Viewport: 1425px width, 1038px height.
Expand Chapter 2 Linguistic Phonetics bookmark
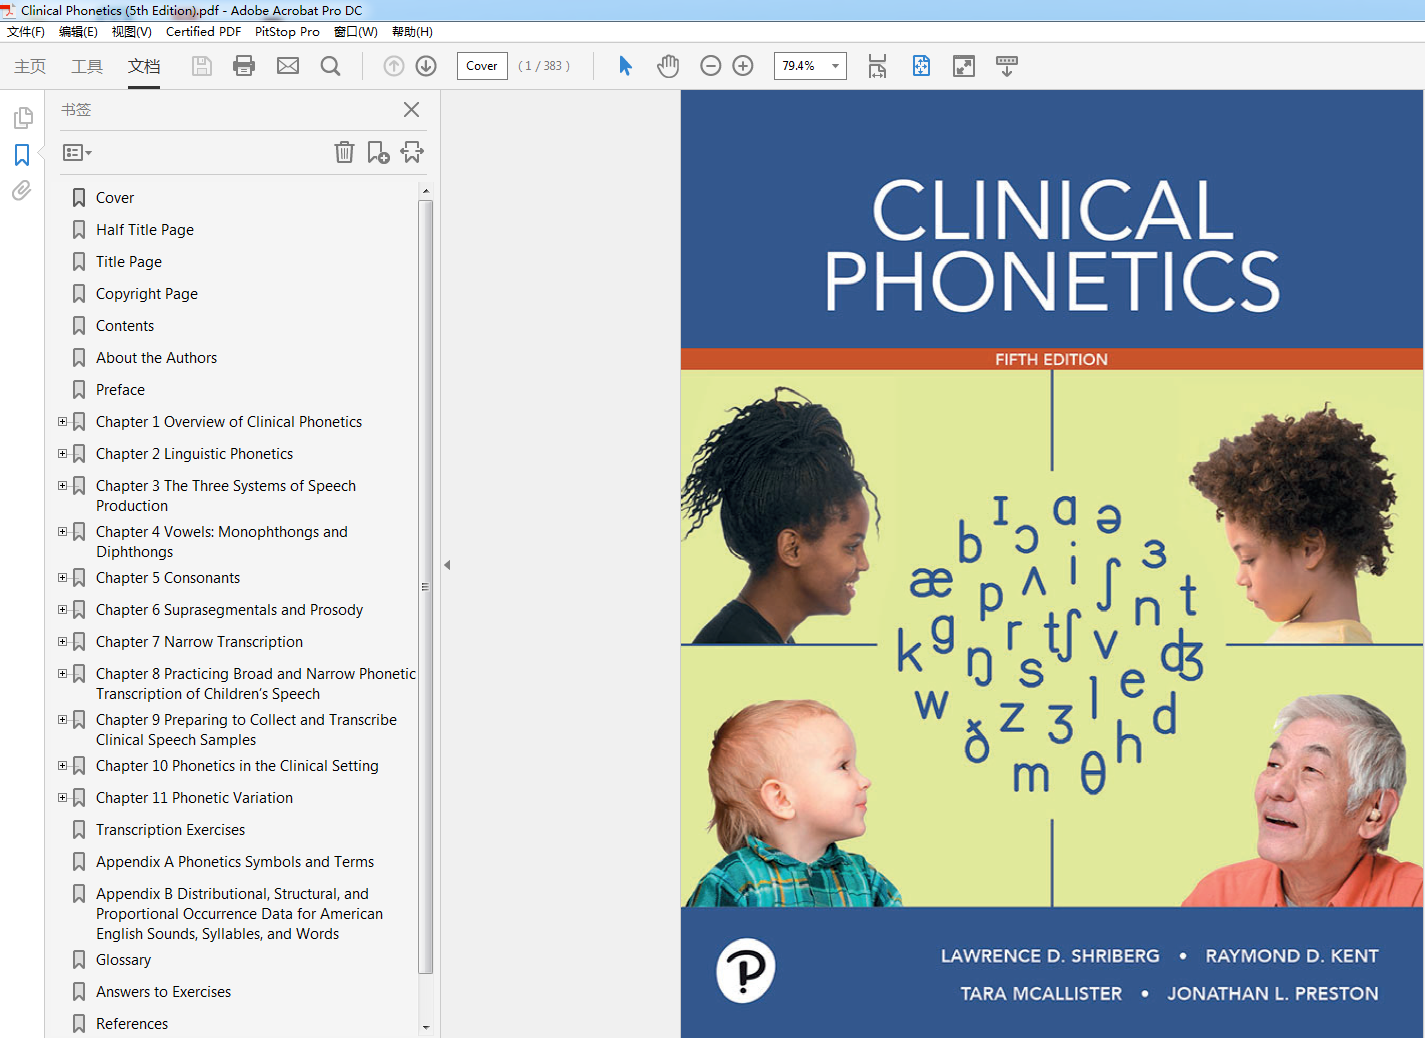coord(62,454)
